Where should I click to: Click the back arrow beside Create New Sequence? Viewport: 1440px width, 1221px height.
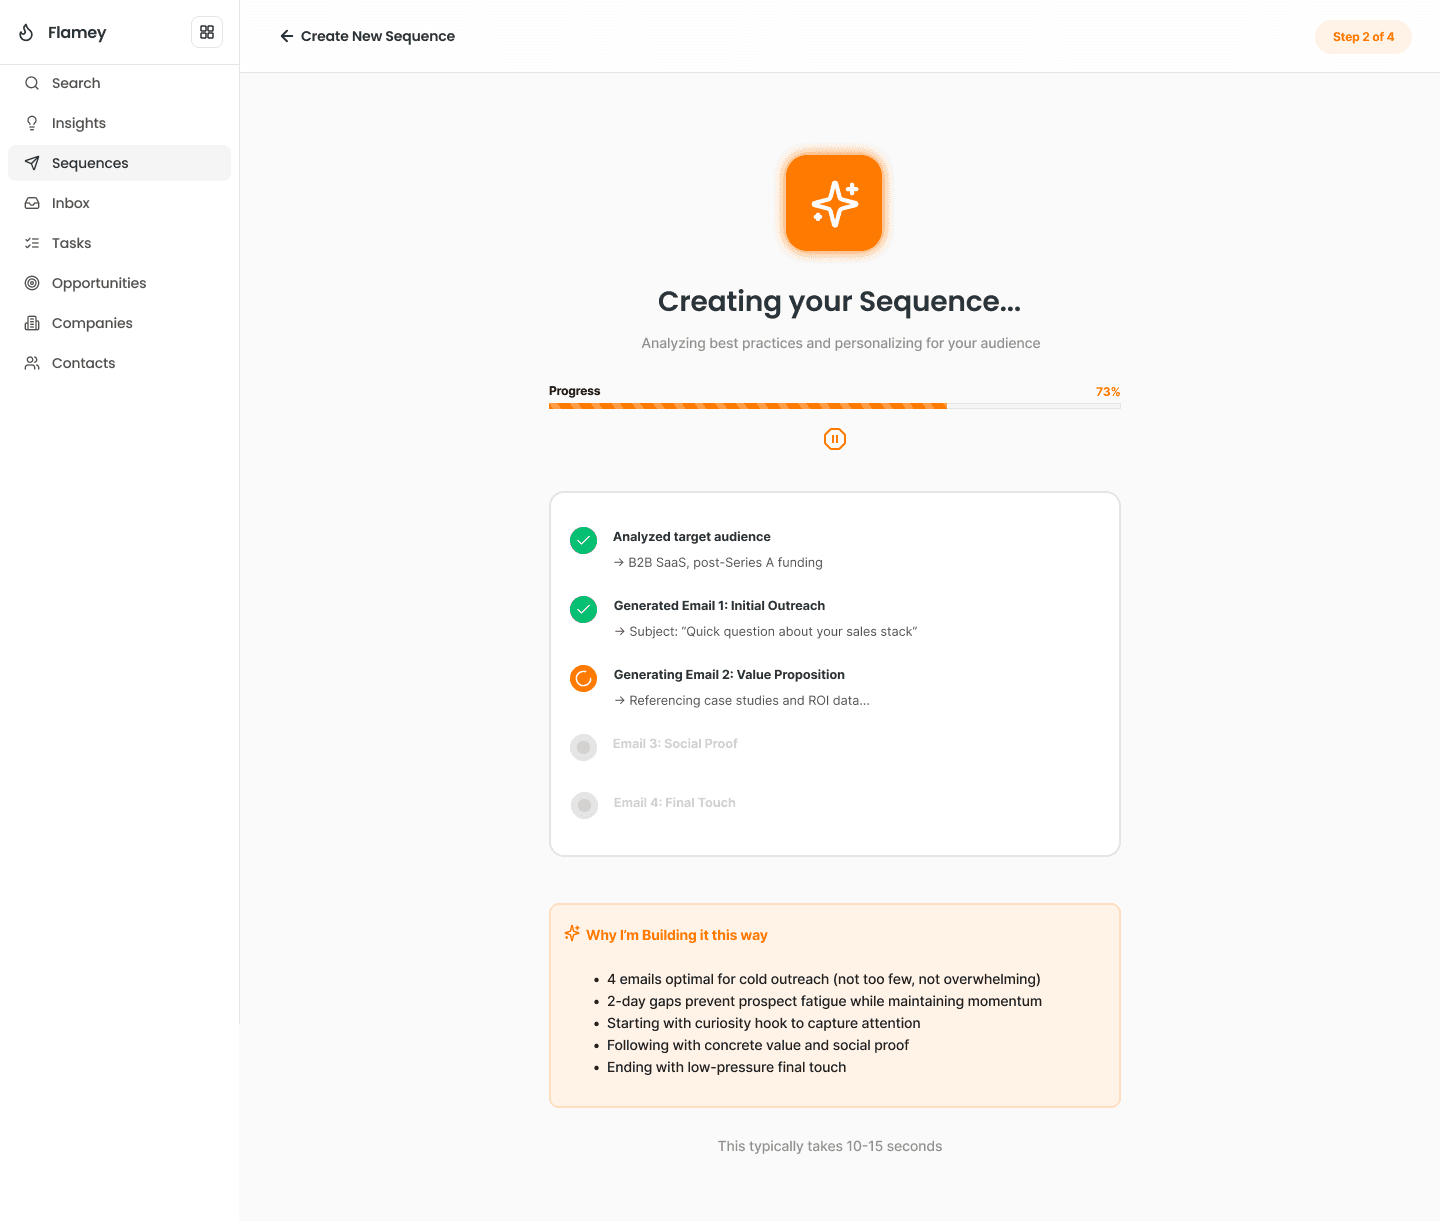point(287,36)
